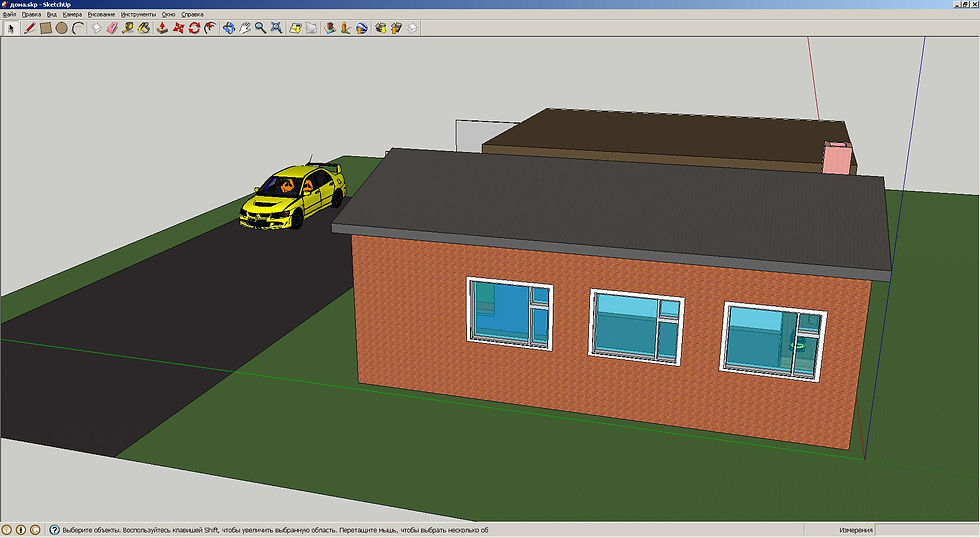Activate the Zoom magnifier tool

tap(260, 28)
